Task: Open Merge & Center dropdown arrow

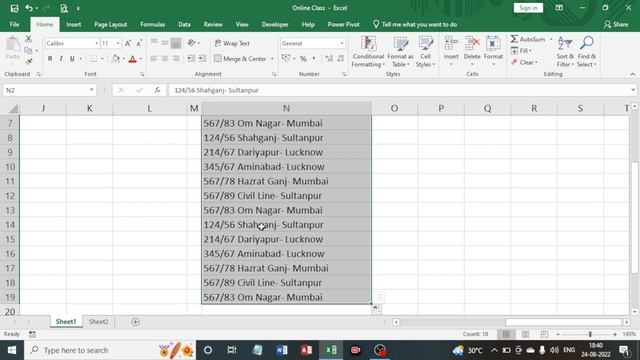Action: [272, 59]
